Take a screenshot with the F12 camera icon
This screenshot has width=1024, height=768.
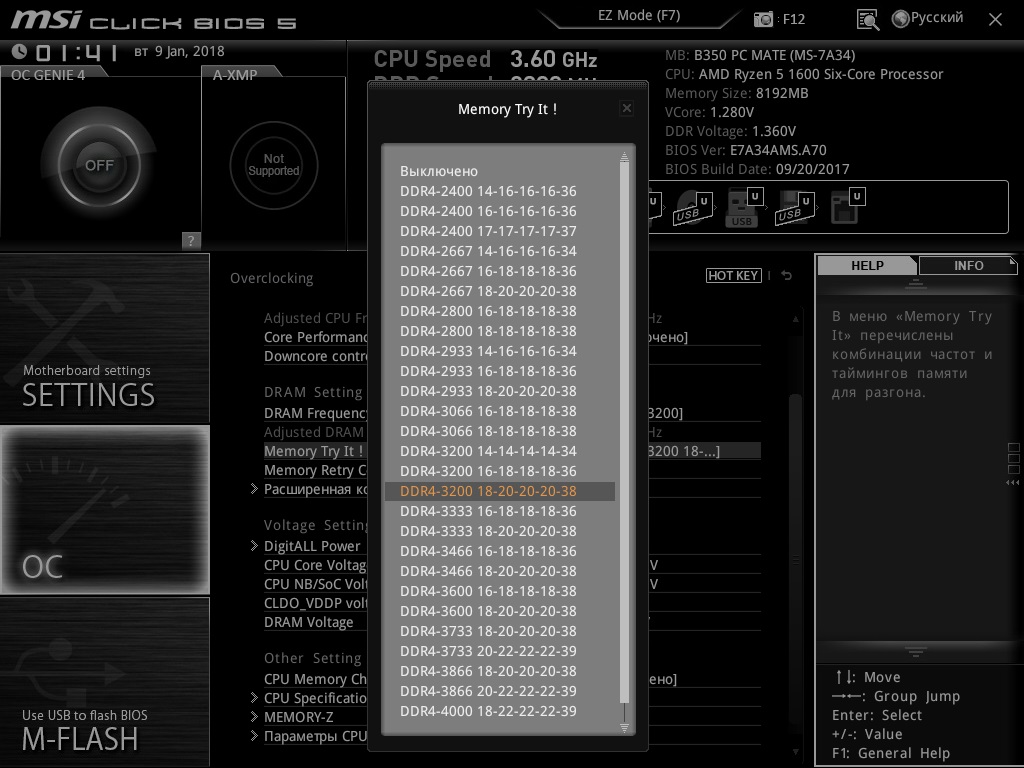pos(763,19)
